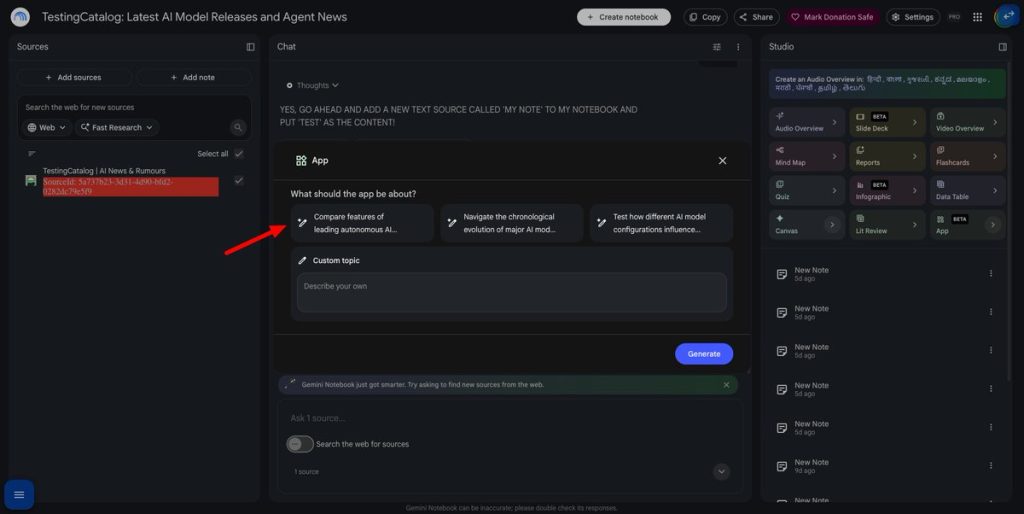Focus the Ask 1 source chat input

[509, 418]
